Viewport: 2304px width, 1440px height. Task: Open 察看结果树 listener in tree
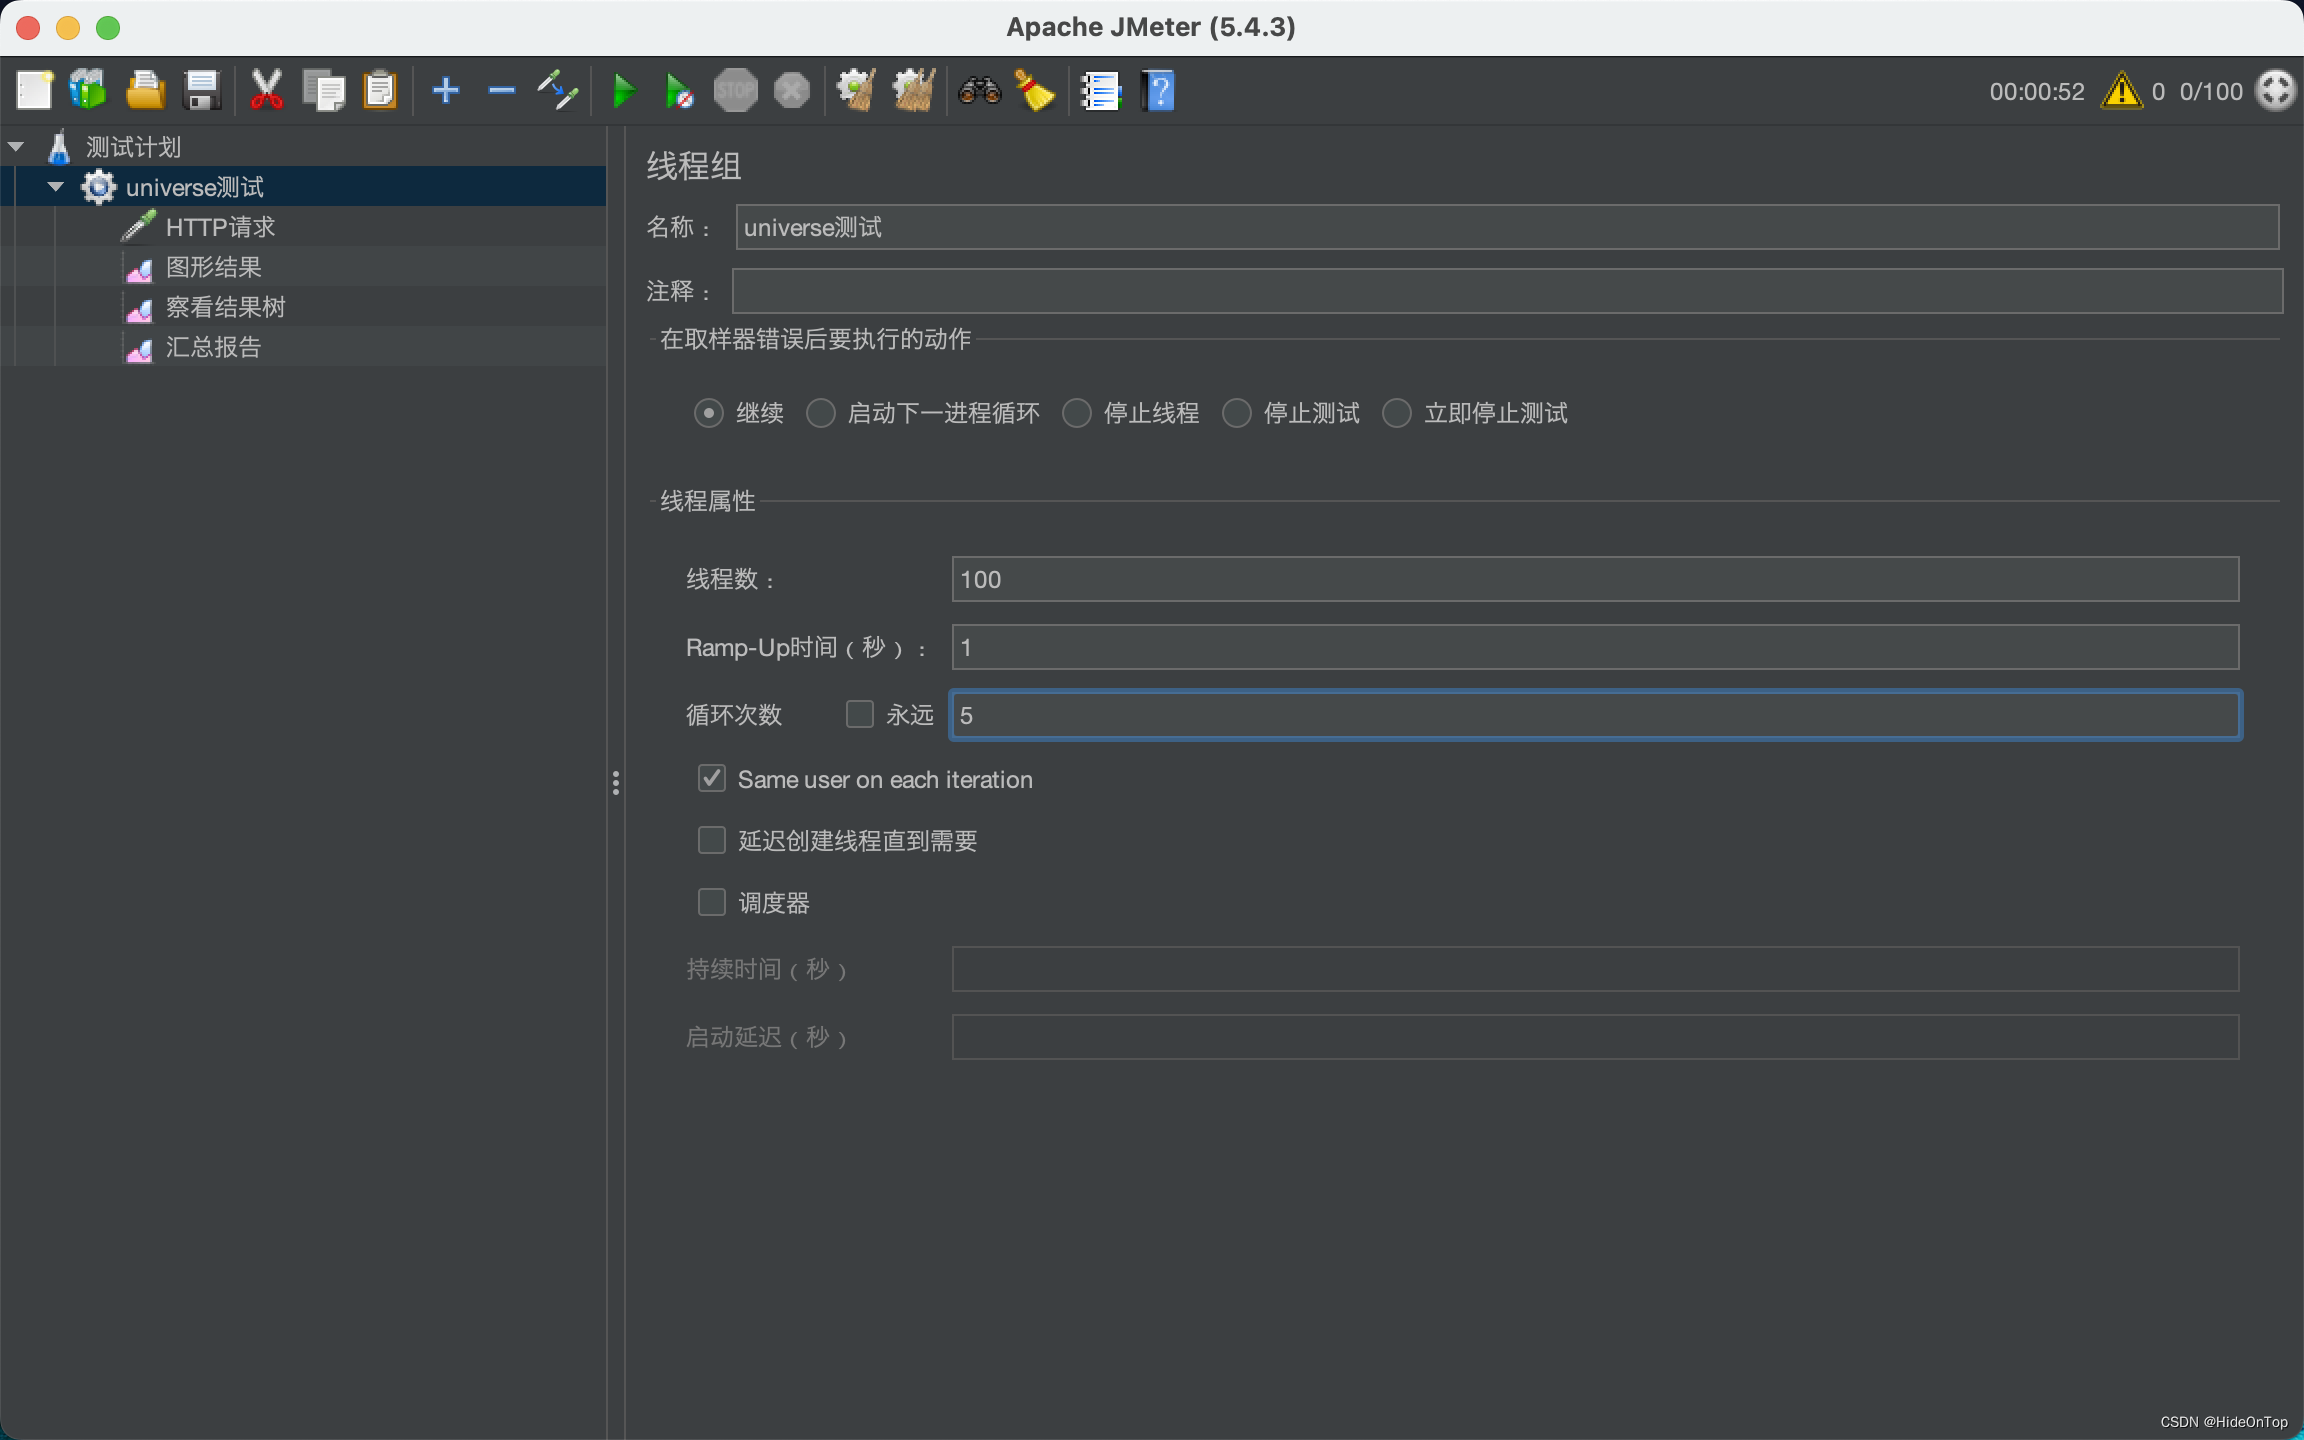(225, 307)
